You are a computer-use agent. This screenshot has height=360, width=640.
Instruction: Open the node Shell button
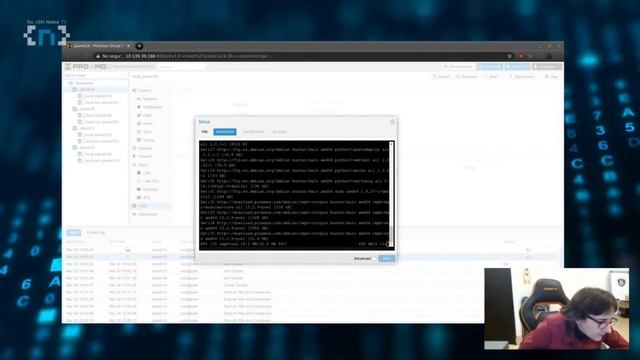[491, 76]
